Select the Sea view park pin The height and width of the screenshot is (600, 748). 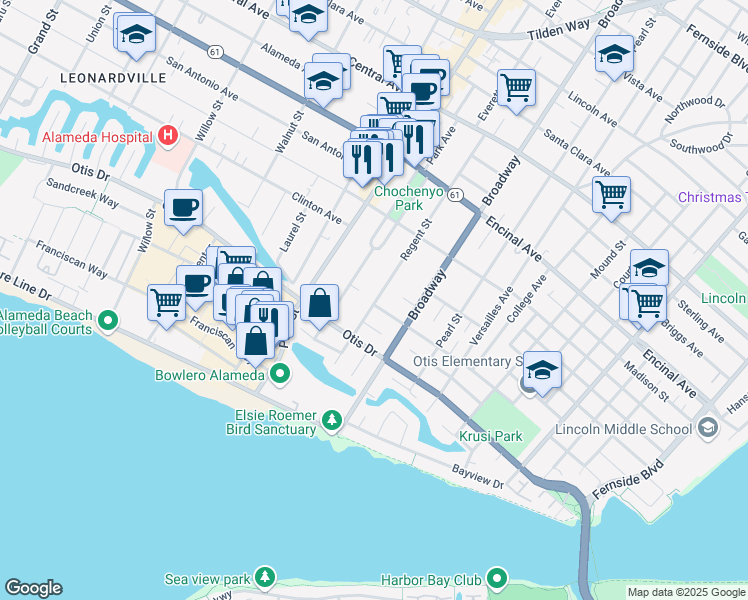[x=264, y=578]
